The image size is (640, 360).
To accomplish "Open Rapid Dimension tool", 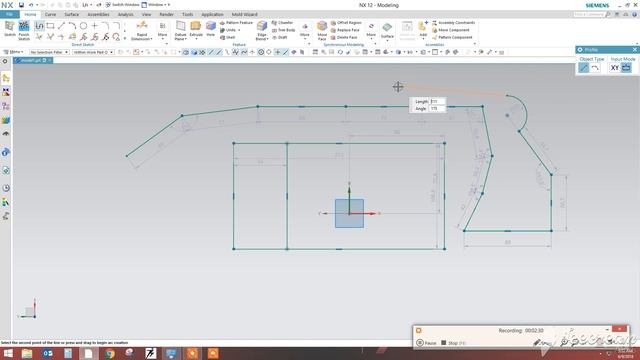I will point(142,30).
